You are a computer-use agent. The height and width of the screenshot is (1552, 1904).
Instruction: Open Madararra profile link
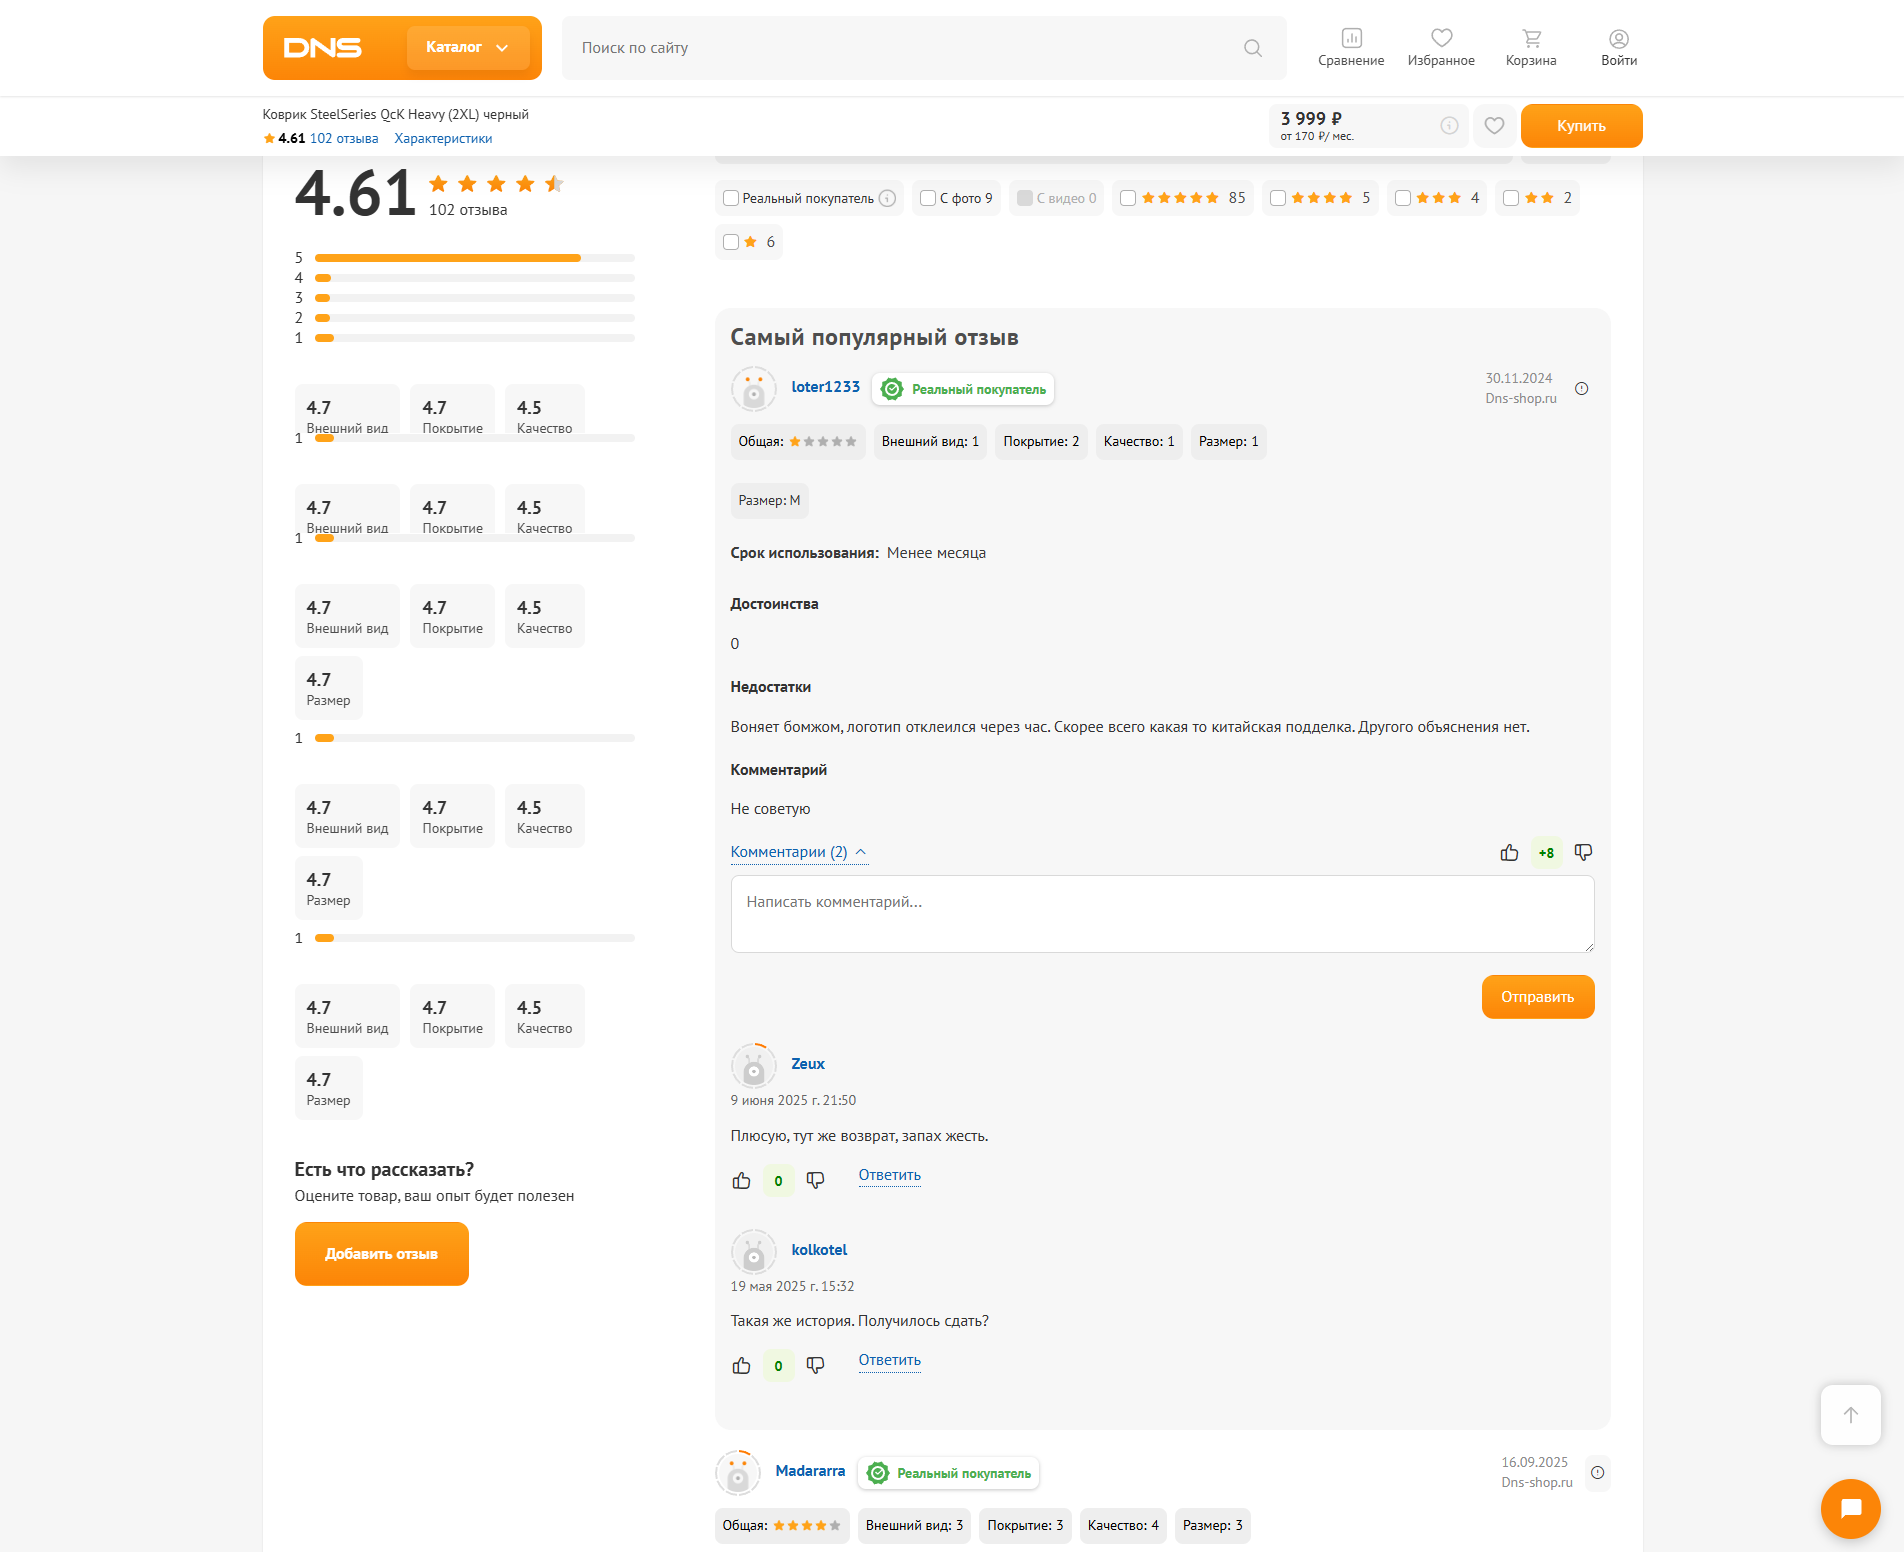pos(811,1471)
